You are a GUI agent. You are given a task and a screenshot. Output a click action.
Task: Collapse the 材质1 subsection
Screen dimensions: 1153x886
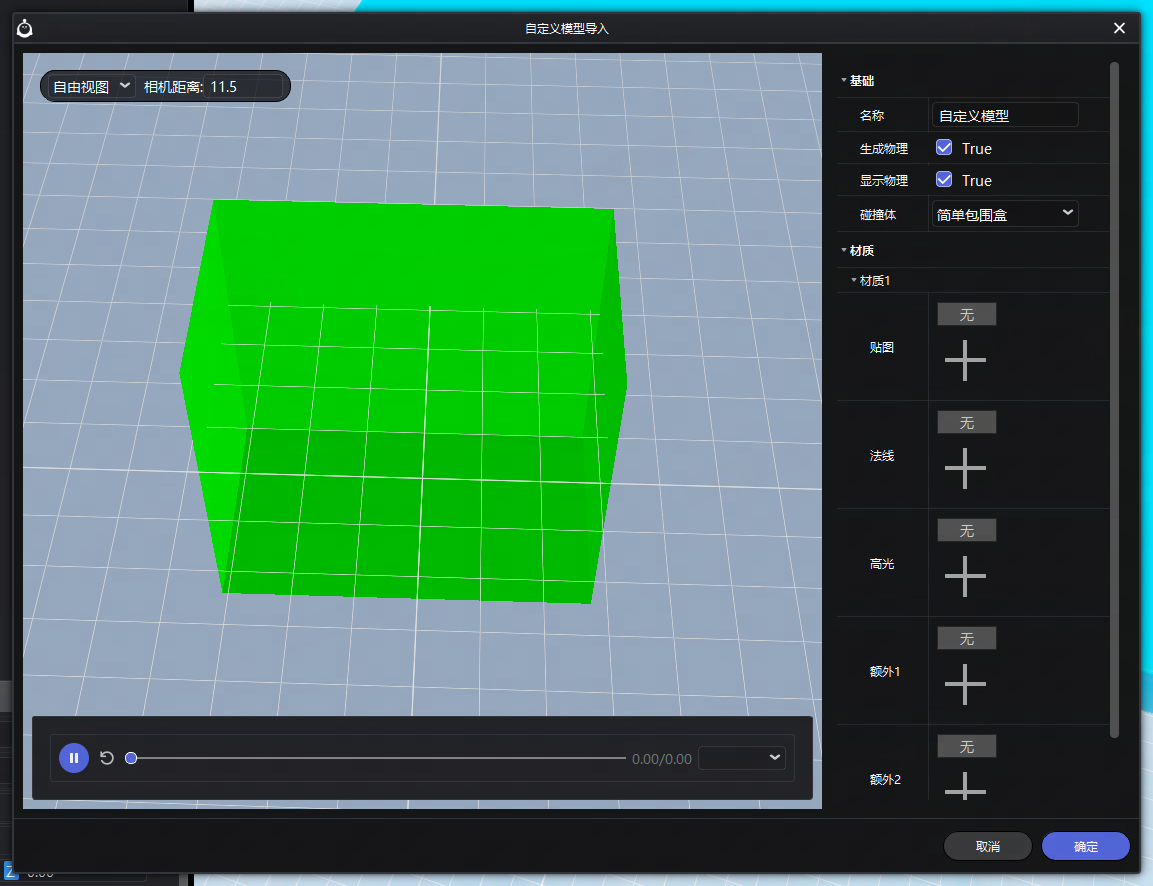coord(854,280)
